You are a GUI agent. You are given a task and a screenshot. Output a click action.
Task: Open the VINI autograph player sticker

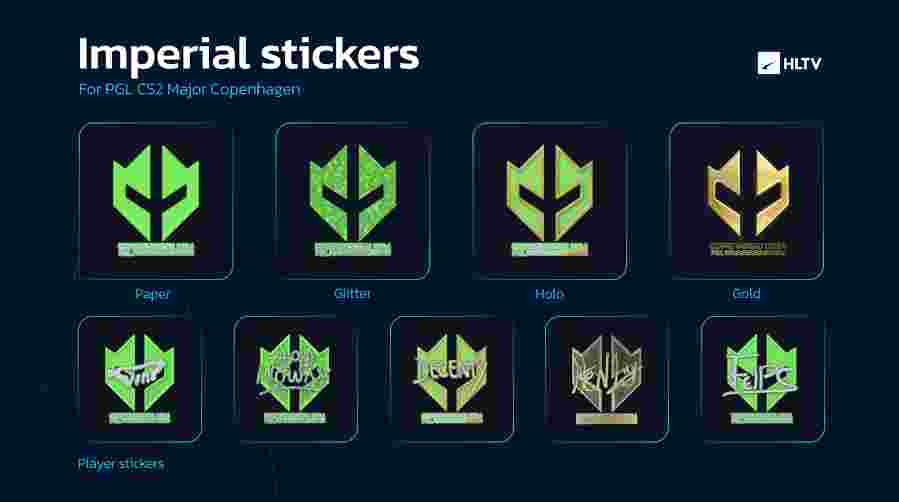pyautogui.click(x=140, y=379)
